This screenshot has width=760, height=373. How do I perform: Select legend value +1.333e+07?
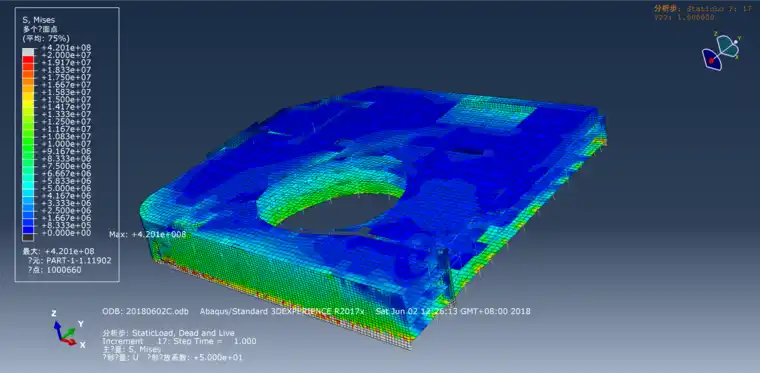[x=66, y=114]
